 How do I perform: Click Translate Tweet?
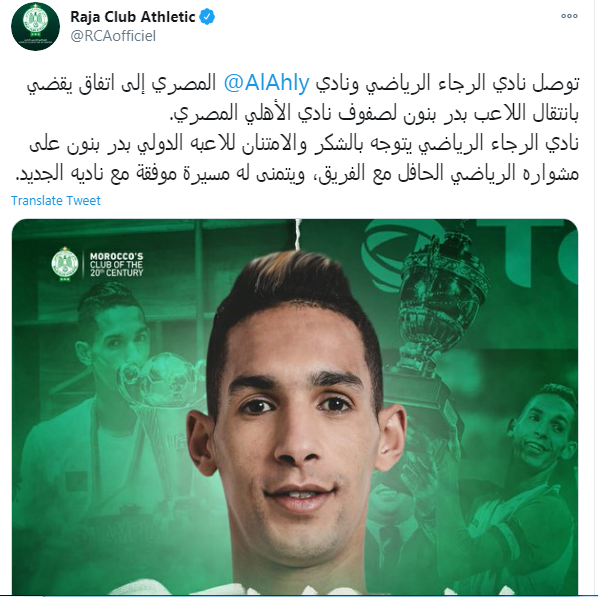56,200
